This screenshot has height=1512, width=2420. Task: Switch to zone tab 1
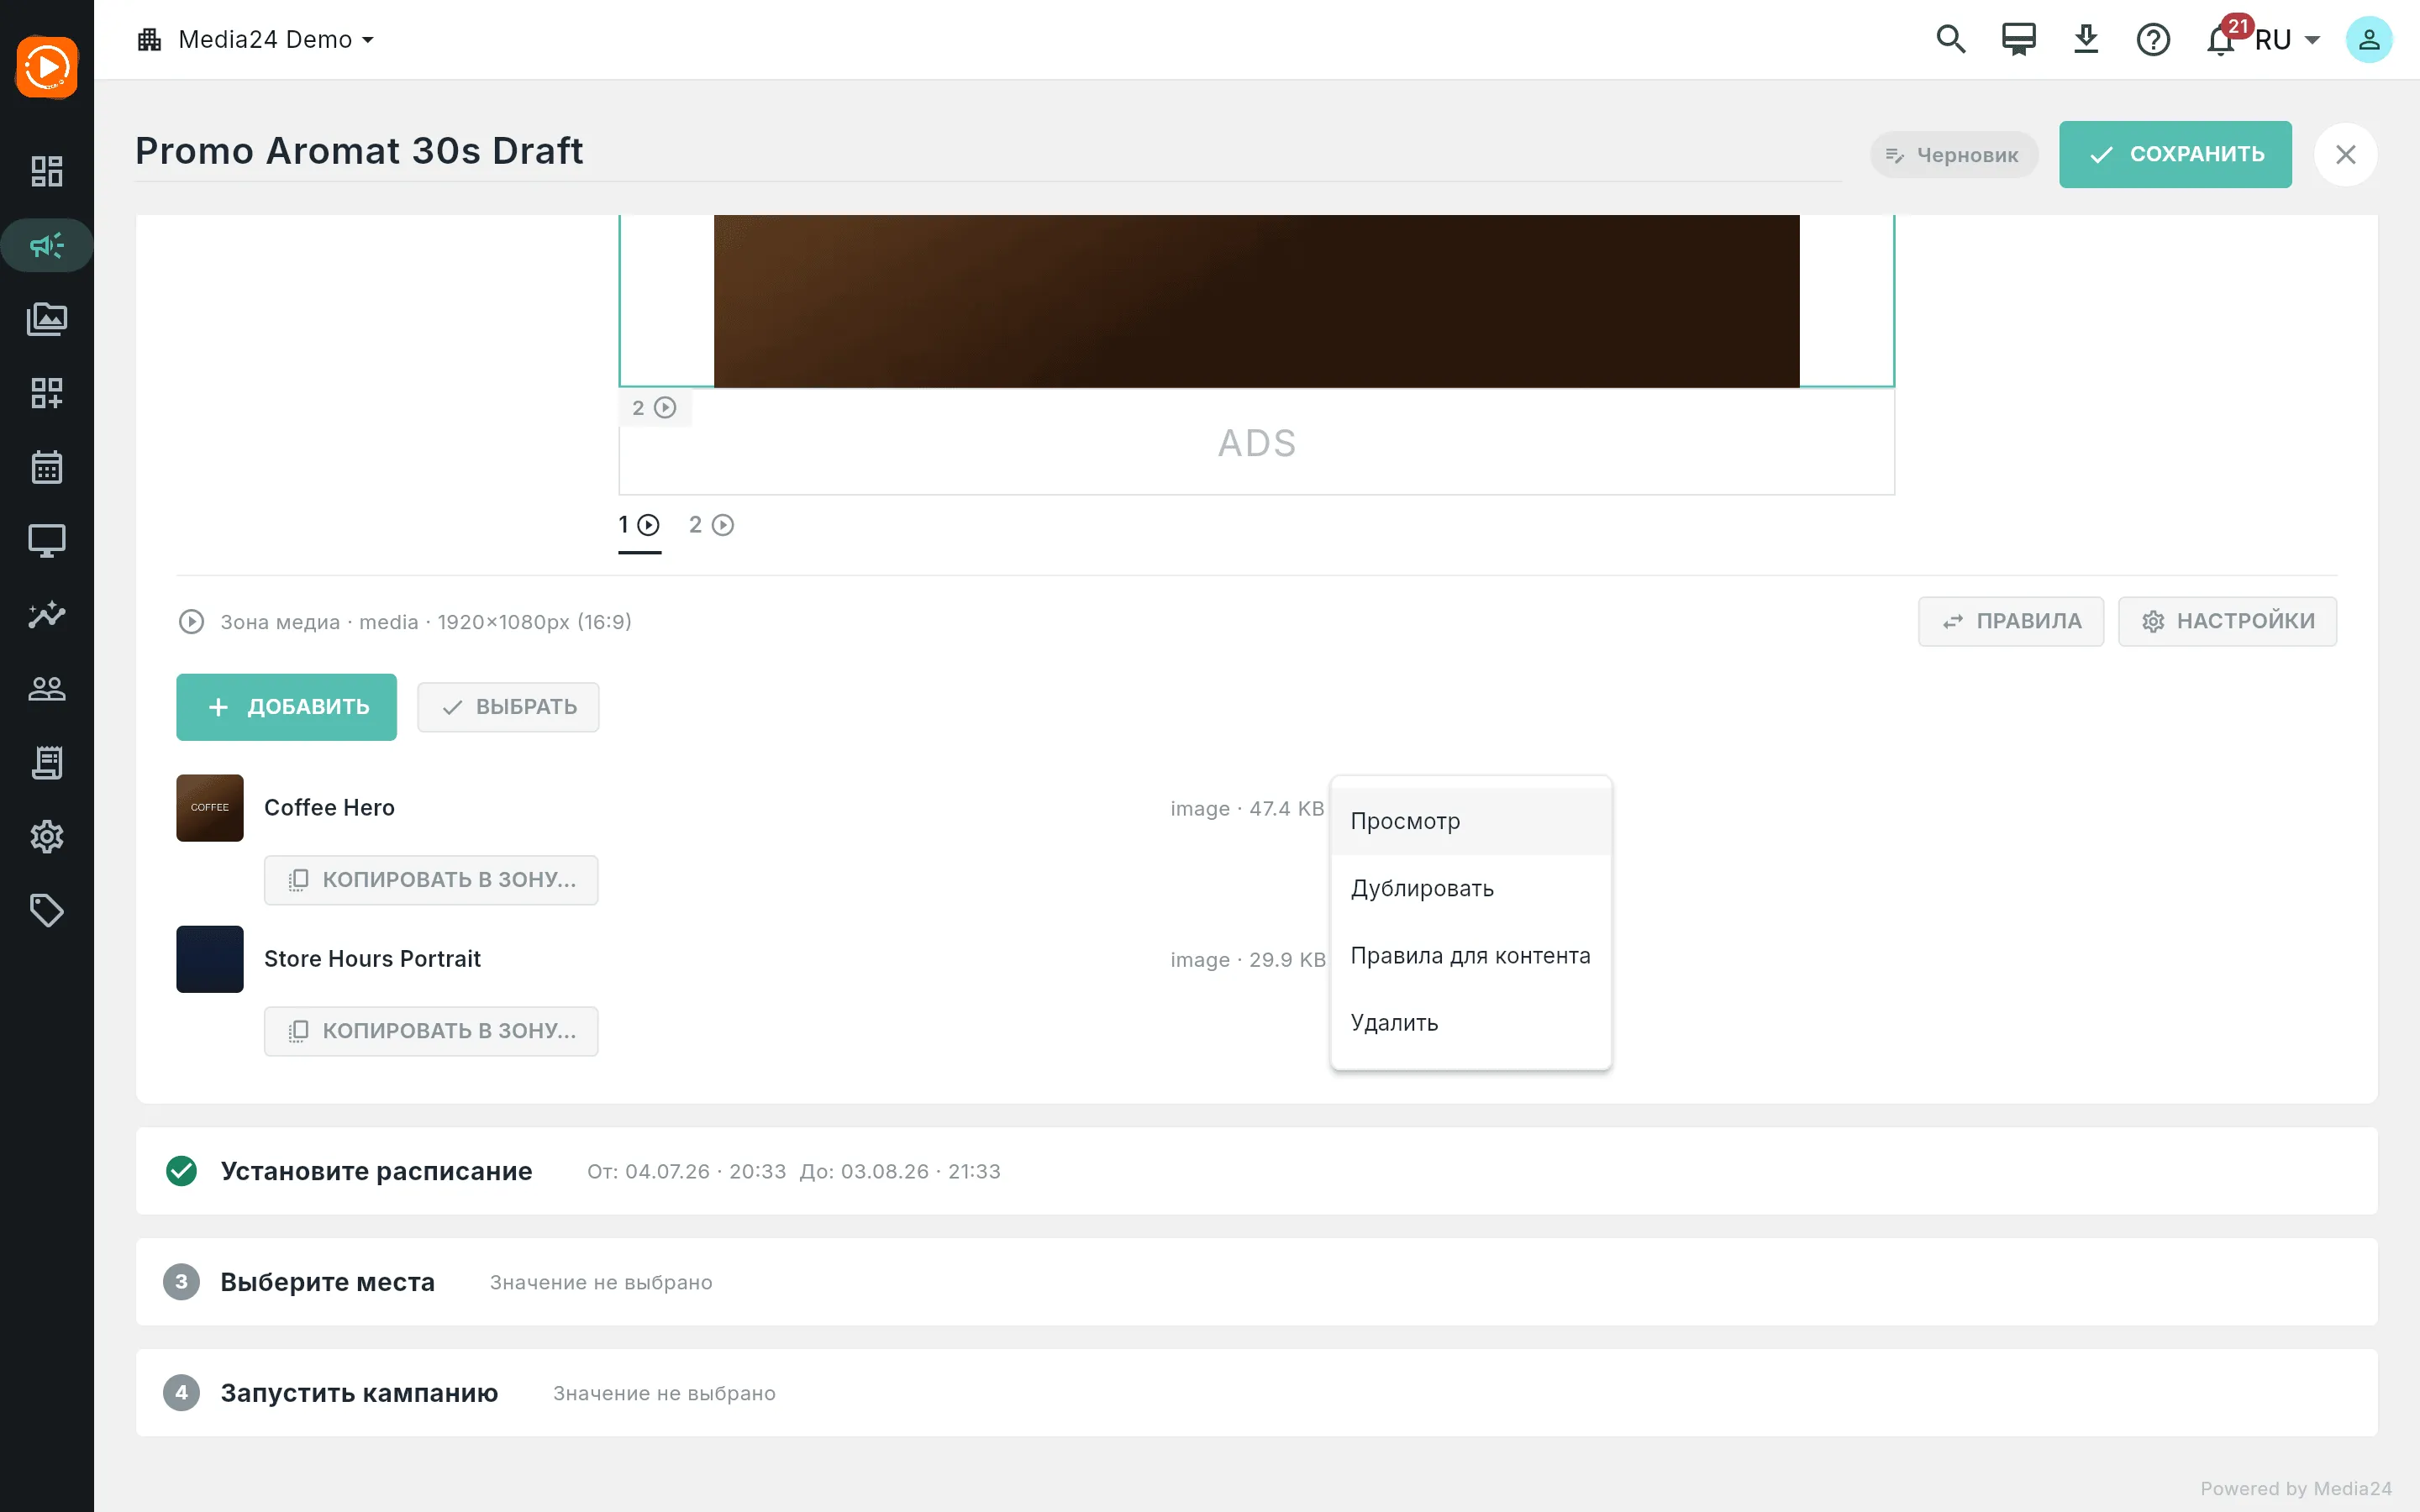tap(639, 525)
